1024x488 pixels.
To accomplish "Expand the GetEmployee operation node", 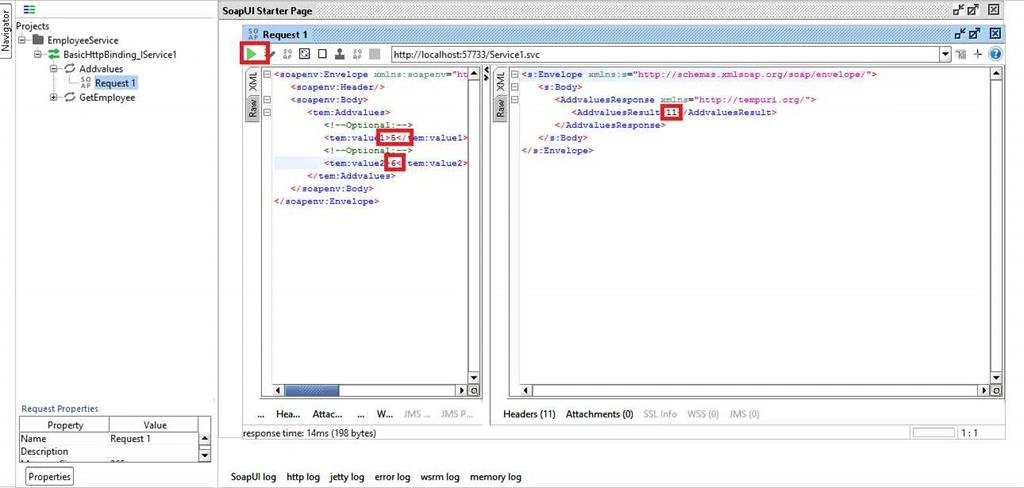I will coord(54,97).
